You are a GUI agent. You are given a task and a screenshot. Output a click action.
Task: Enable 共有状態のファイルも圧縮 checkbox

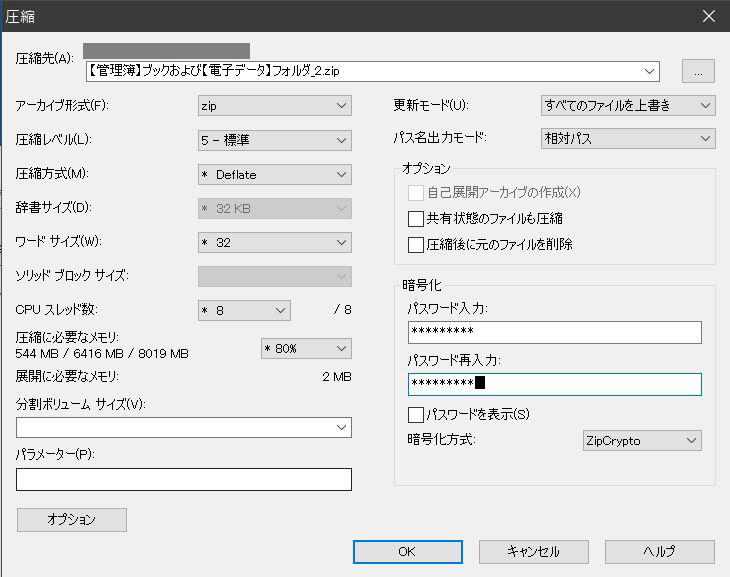click(416, 219)
